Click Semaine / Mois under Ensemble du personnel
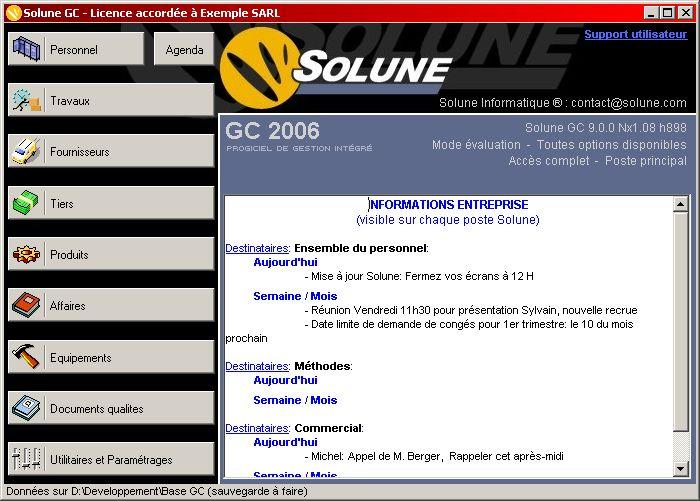The image size is (700, 501). coord(295,296)
